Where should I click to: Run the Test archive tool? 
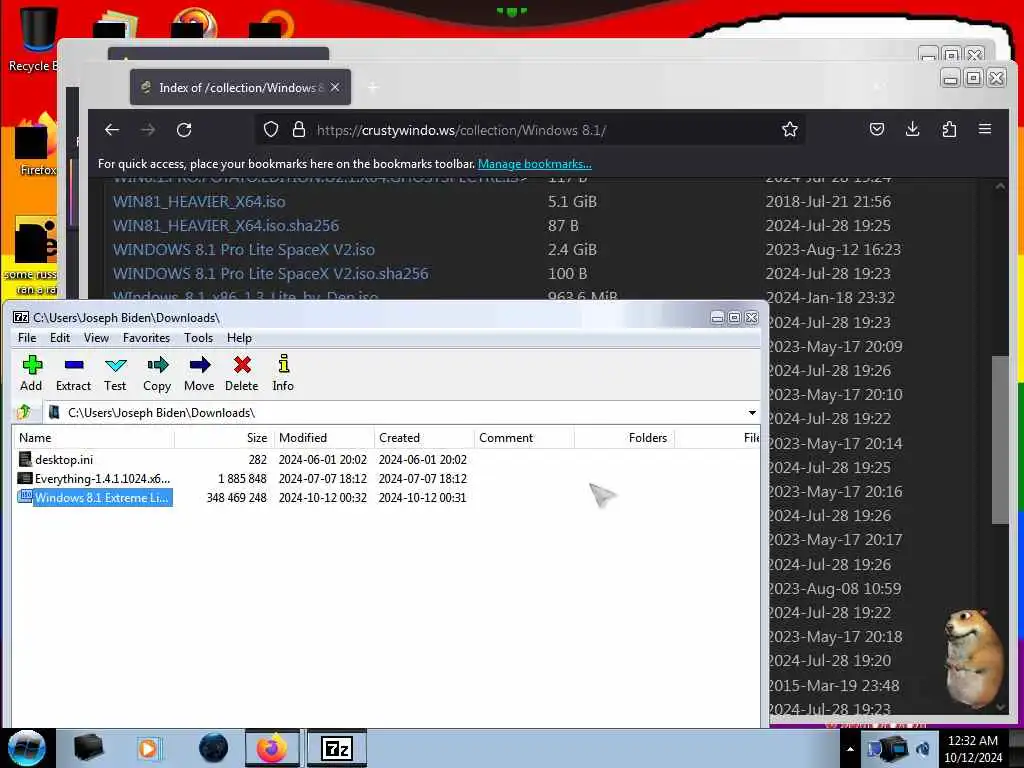coord(115,373)
